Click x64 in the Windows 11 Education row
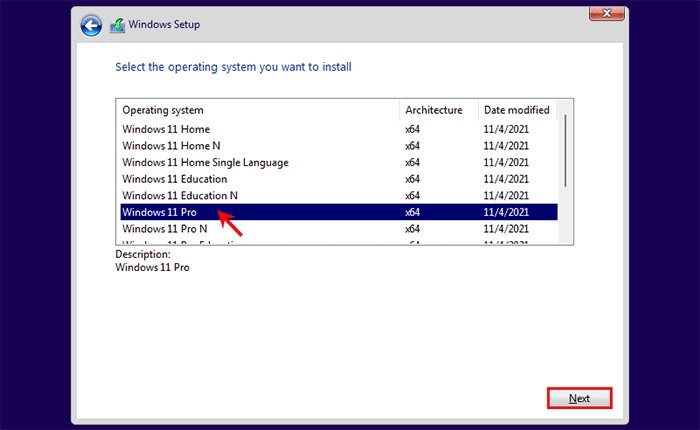 tap(412, 179)
